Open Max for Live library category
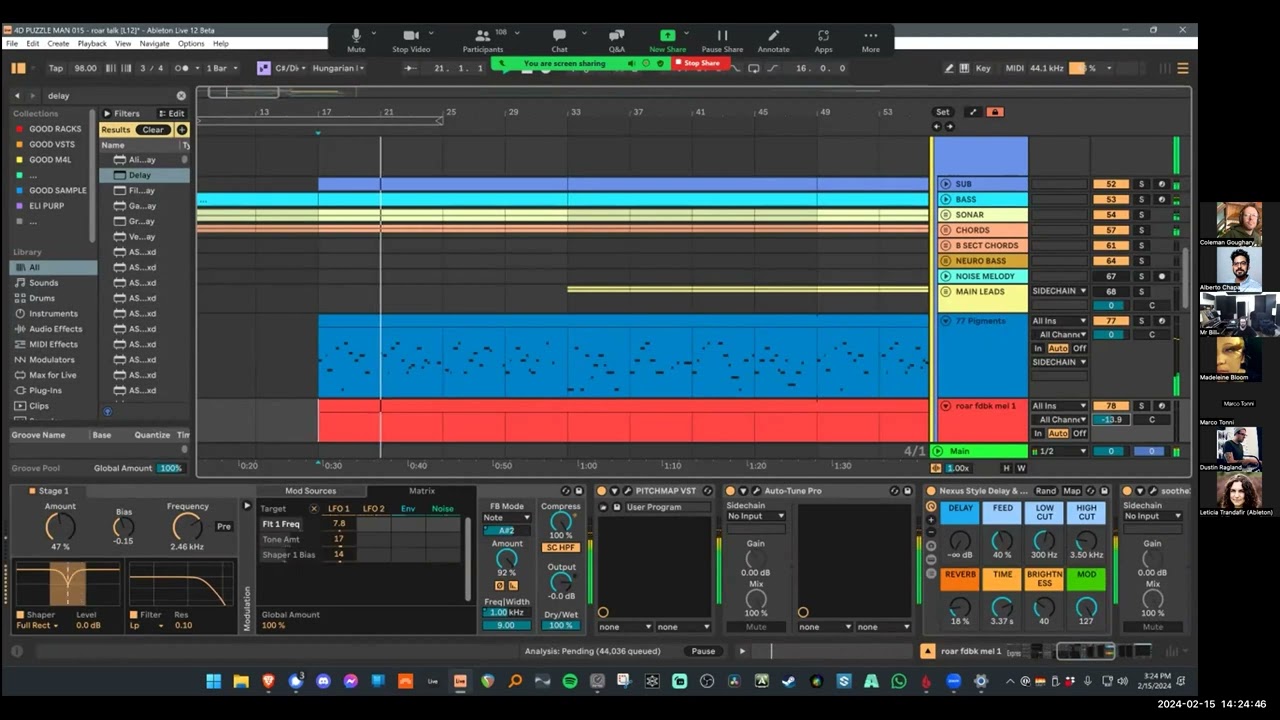The width and height of the screenshot is (1280, 720). click(x=52, y=375)
